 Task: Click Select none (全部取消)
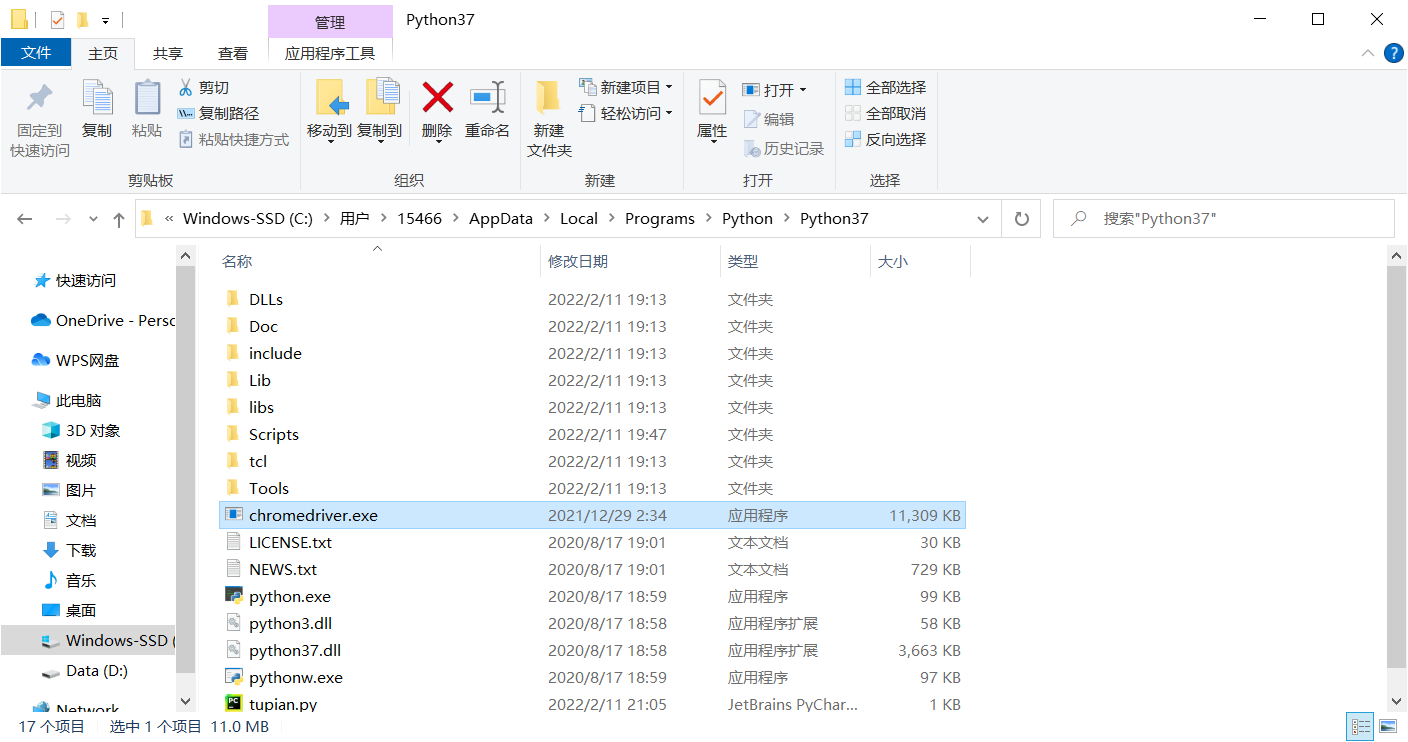point(885,113)
